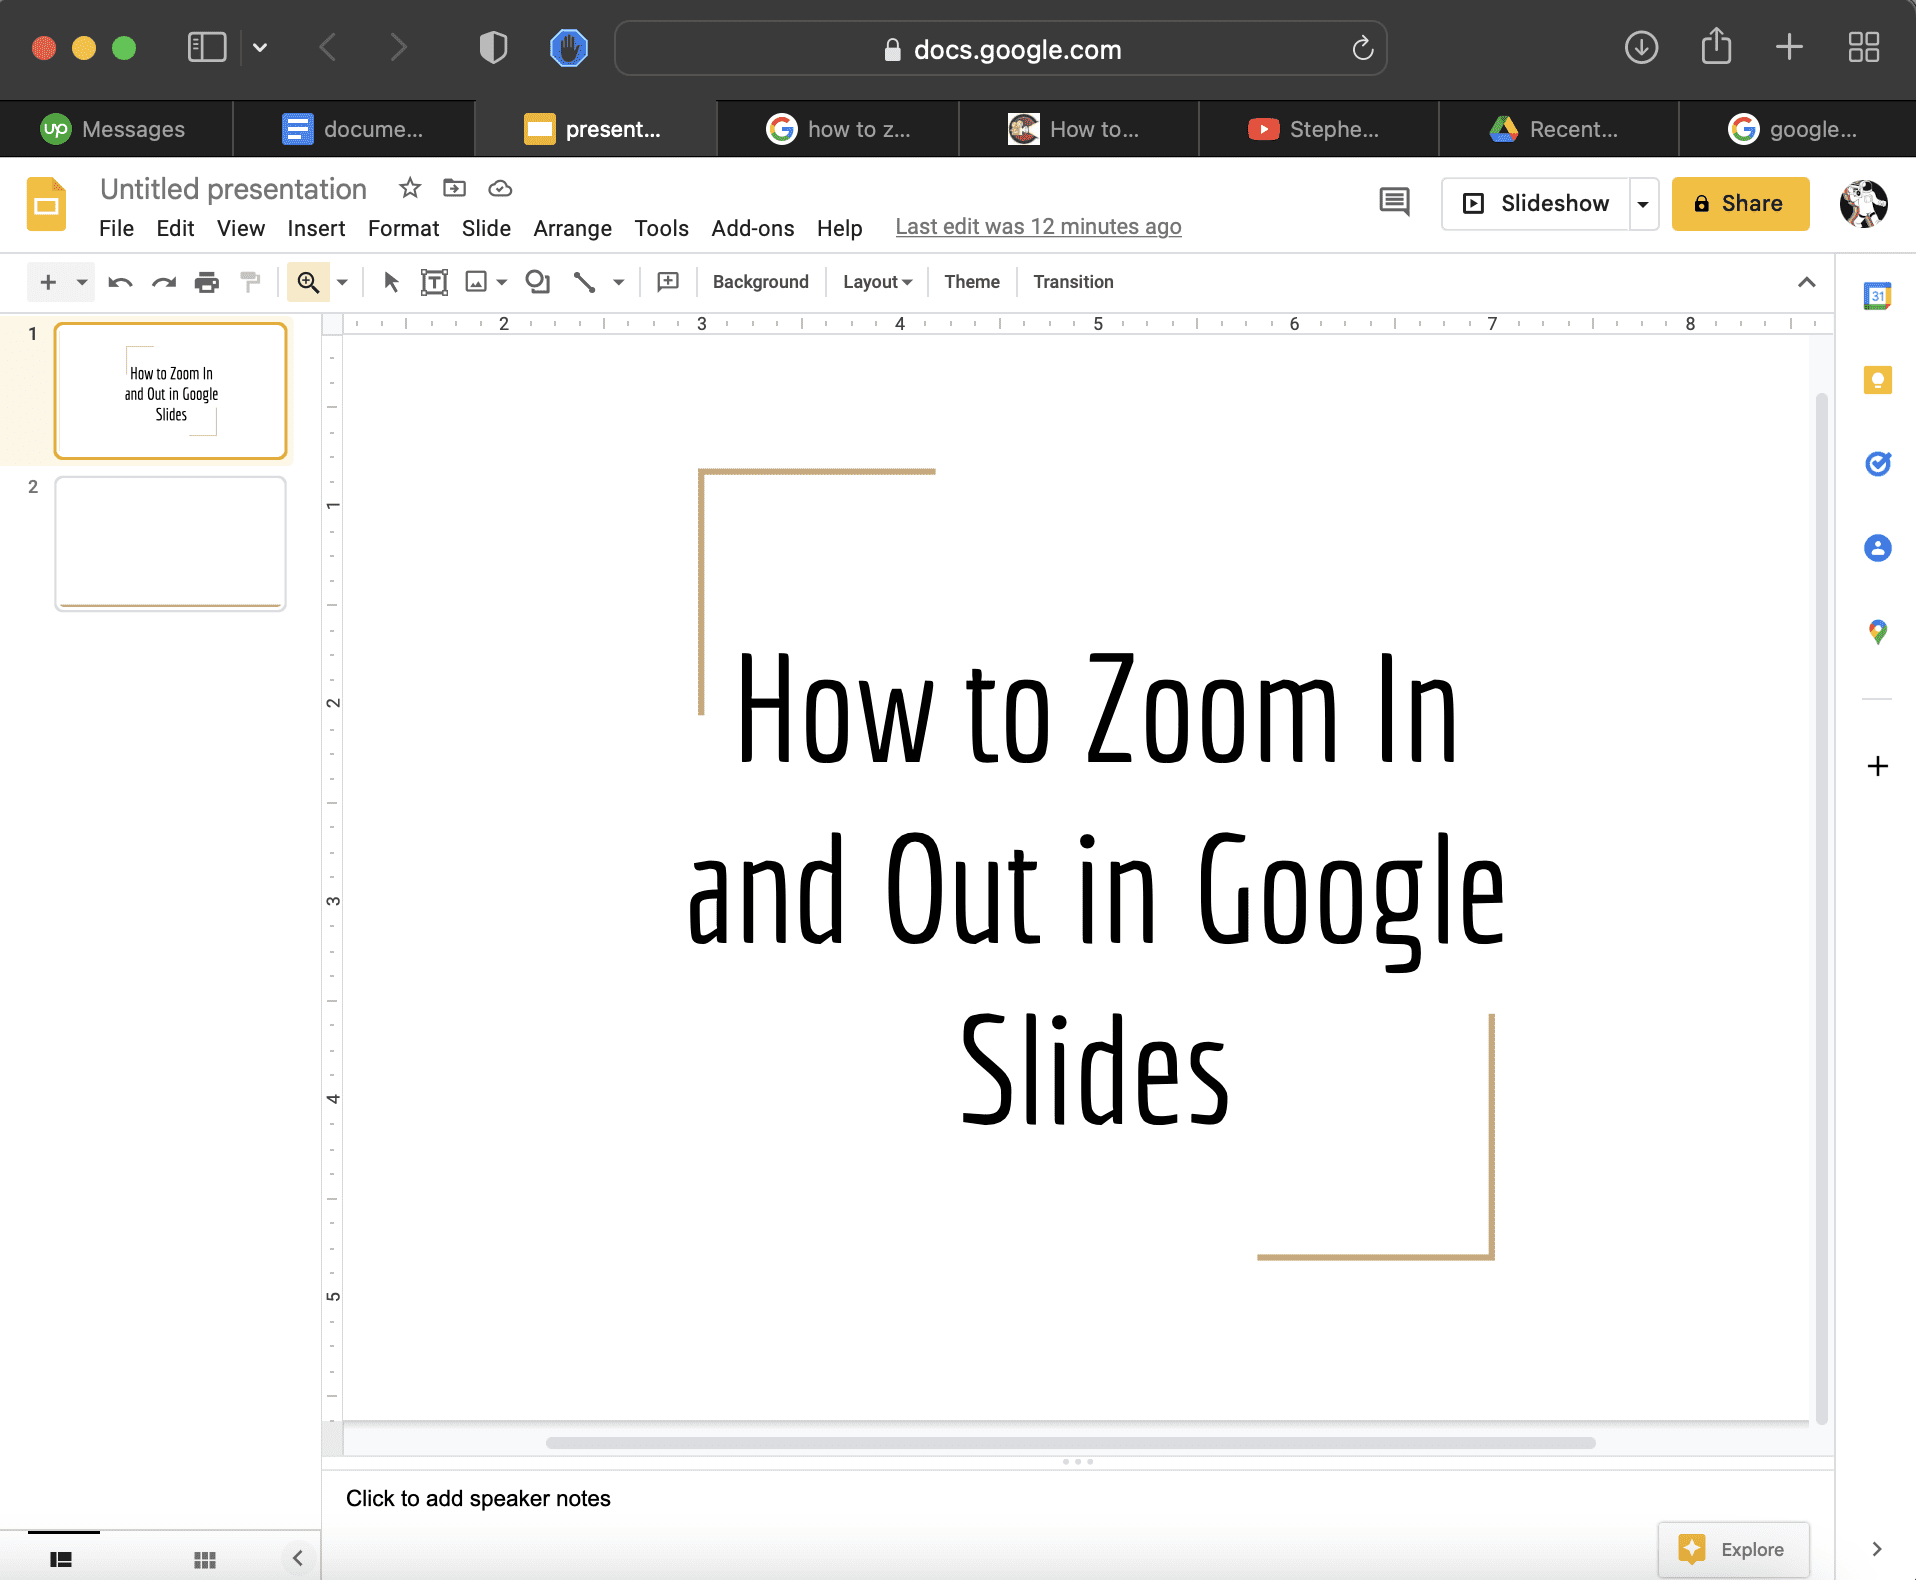
Task: Open the Layout dropdown
Action: 875,281
